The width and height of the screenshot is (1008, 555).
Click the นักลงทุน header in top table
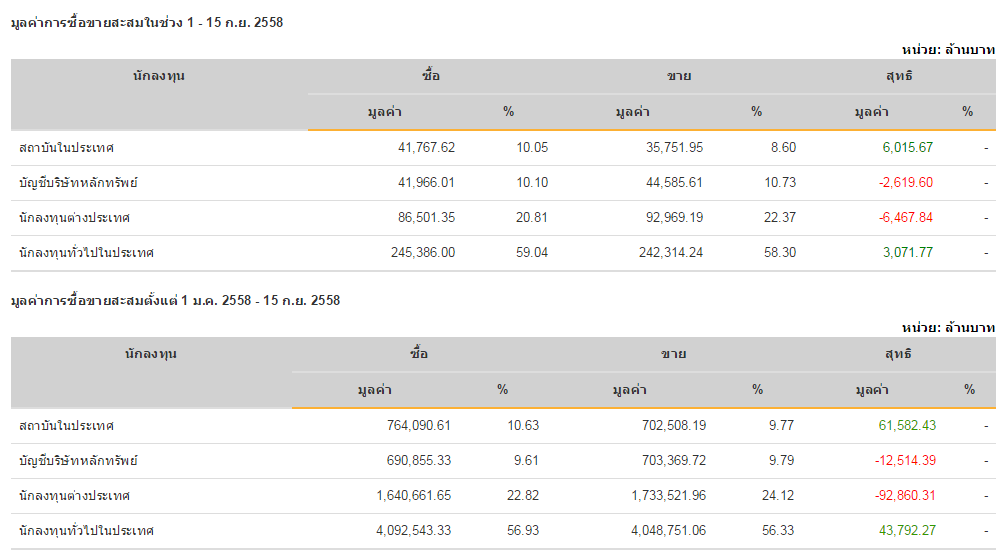point(159,76)
